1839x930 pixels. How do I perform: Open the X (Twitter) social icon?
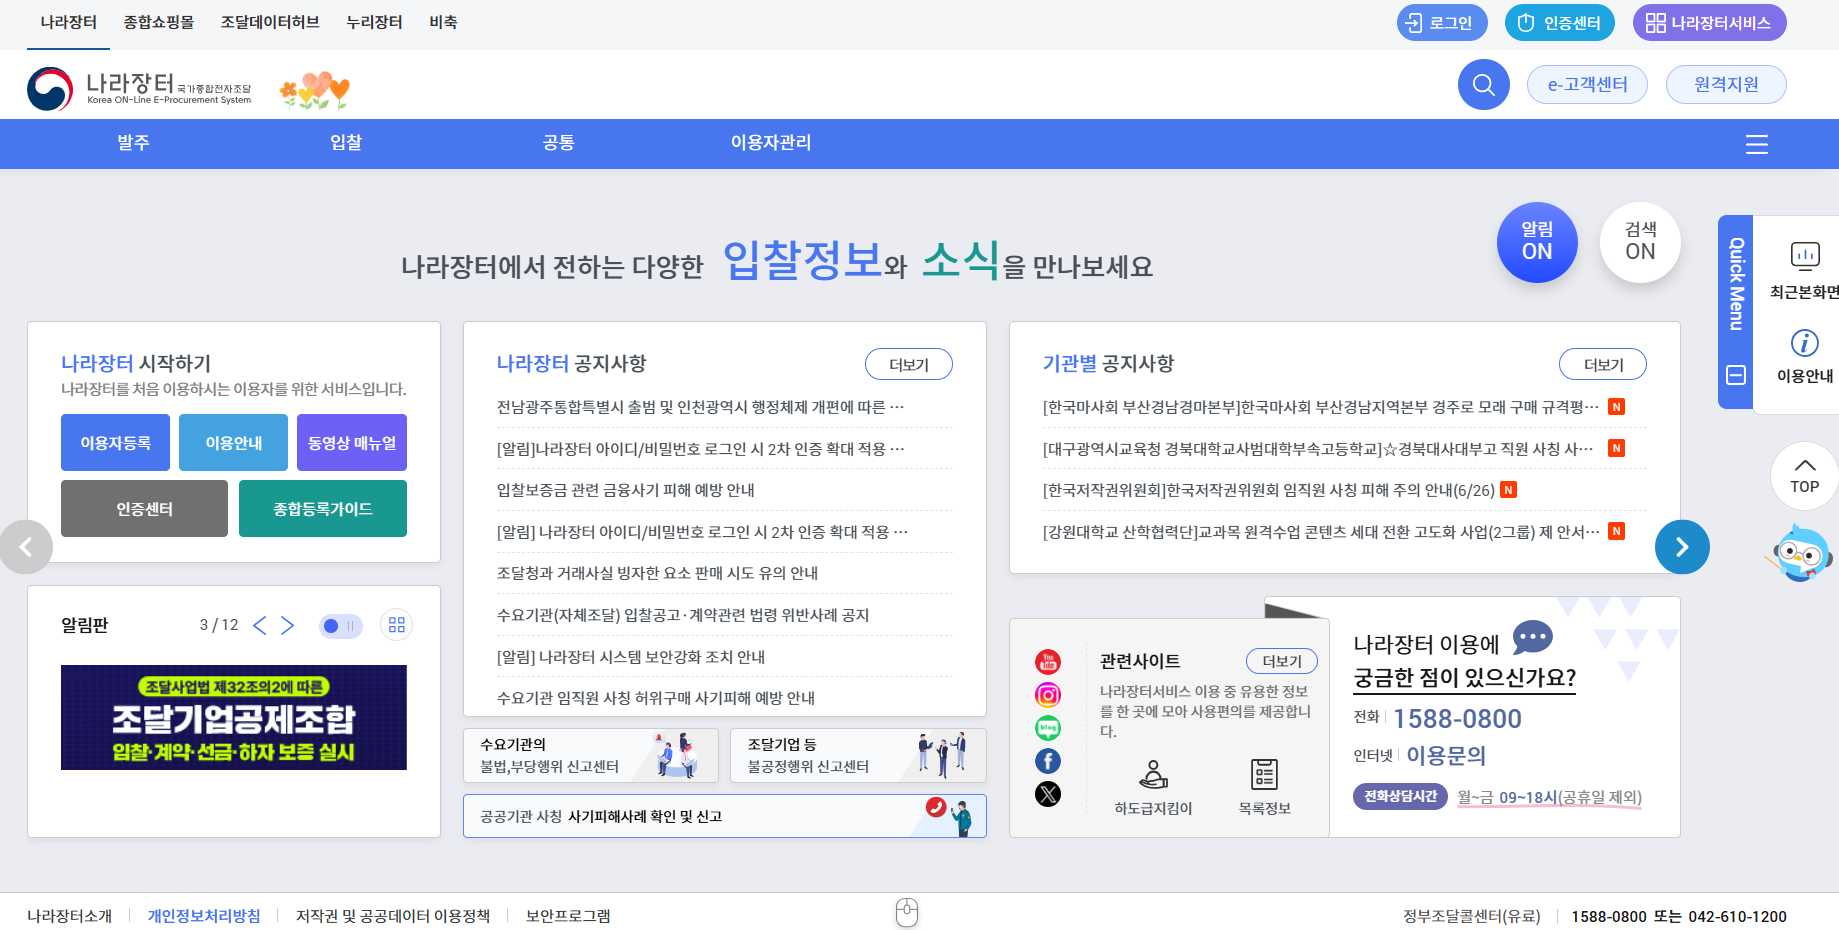click(x=1048, y=794)
